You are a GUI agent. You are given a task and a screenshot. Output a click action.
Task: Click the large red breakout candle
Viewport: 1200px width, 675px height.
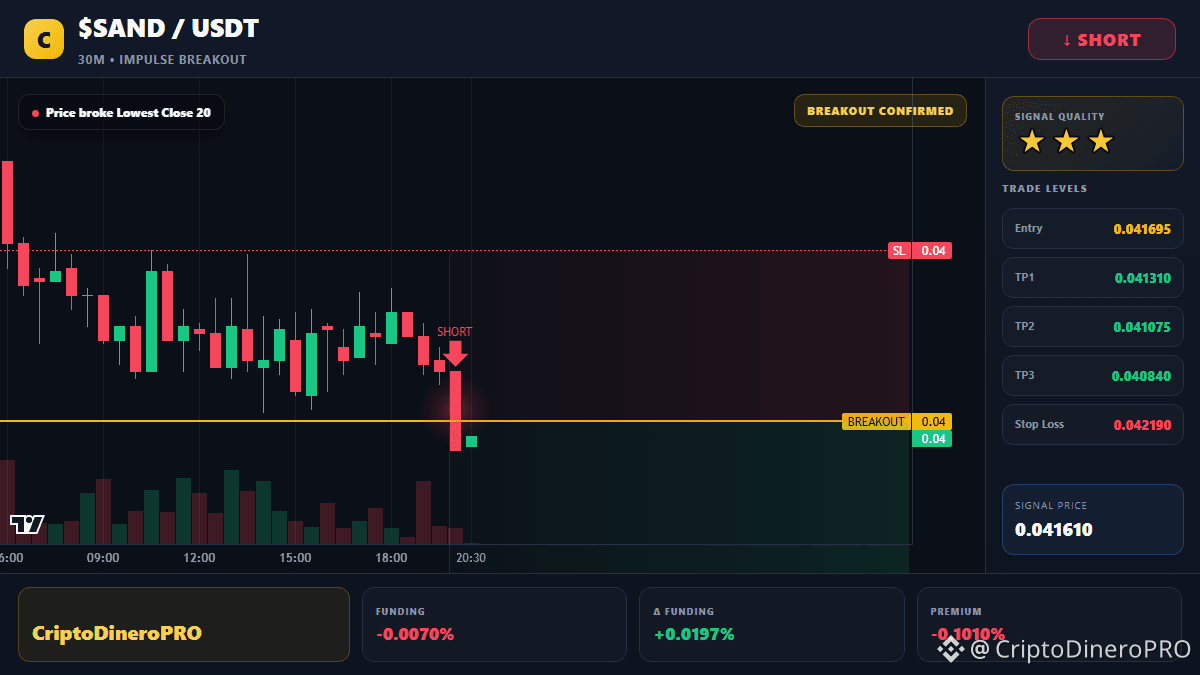pos(455,411)
